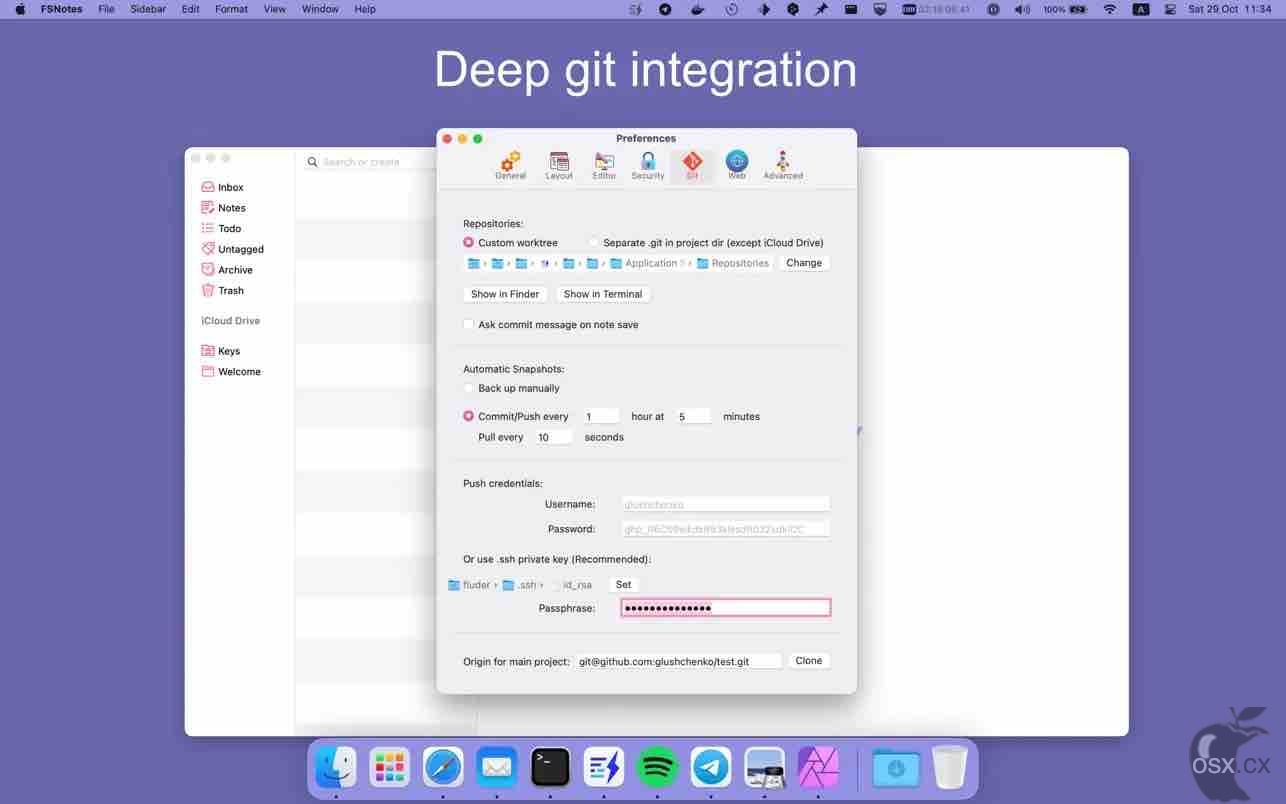Click the Password input field
The image size is (1286, 804).
[x=725, y=529]
